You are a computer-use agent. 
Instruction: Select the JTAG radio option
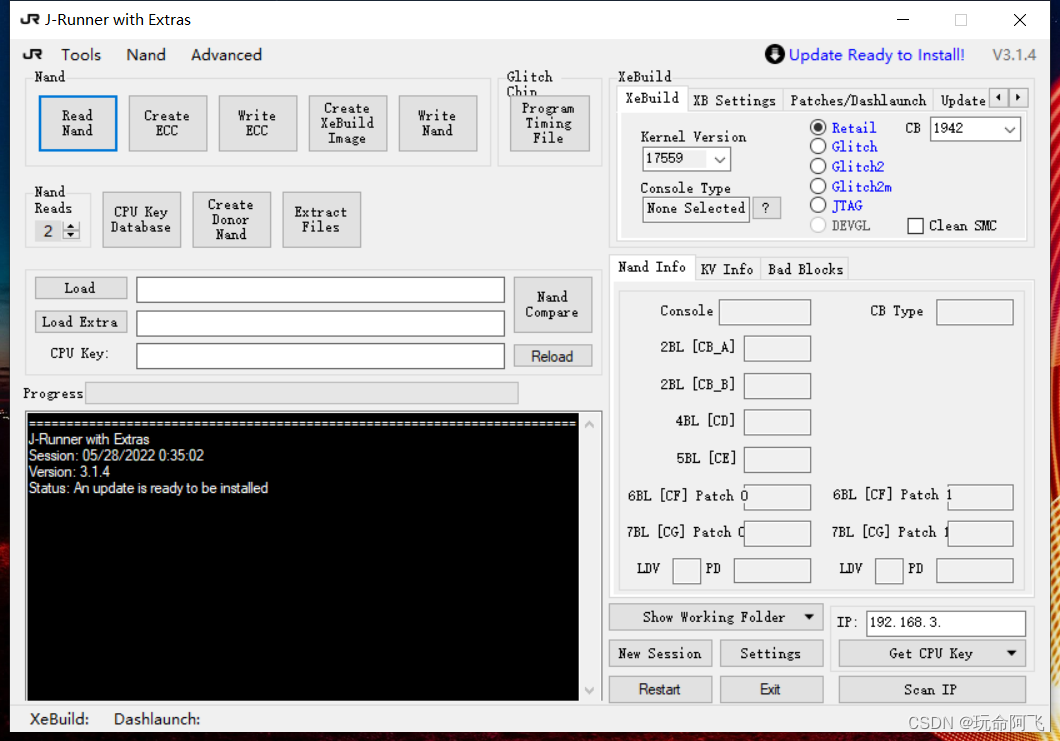tap(818, 205)
